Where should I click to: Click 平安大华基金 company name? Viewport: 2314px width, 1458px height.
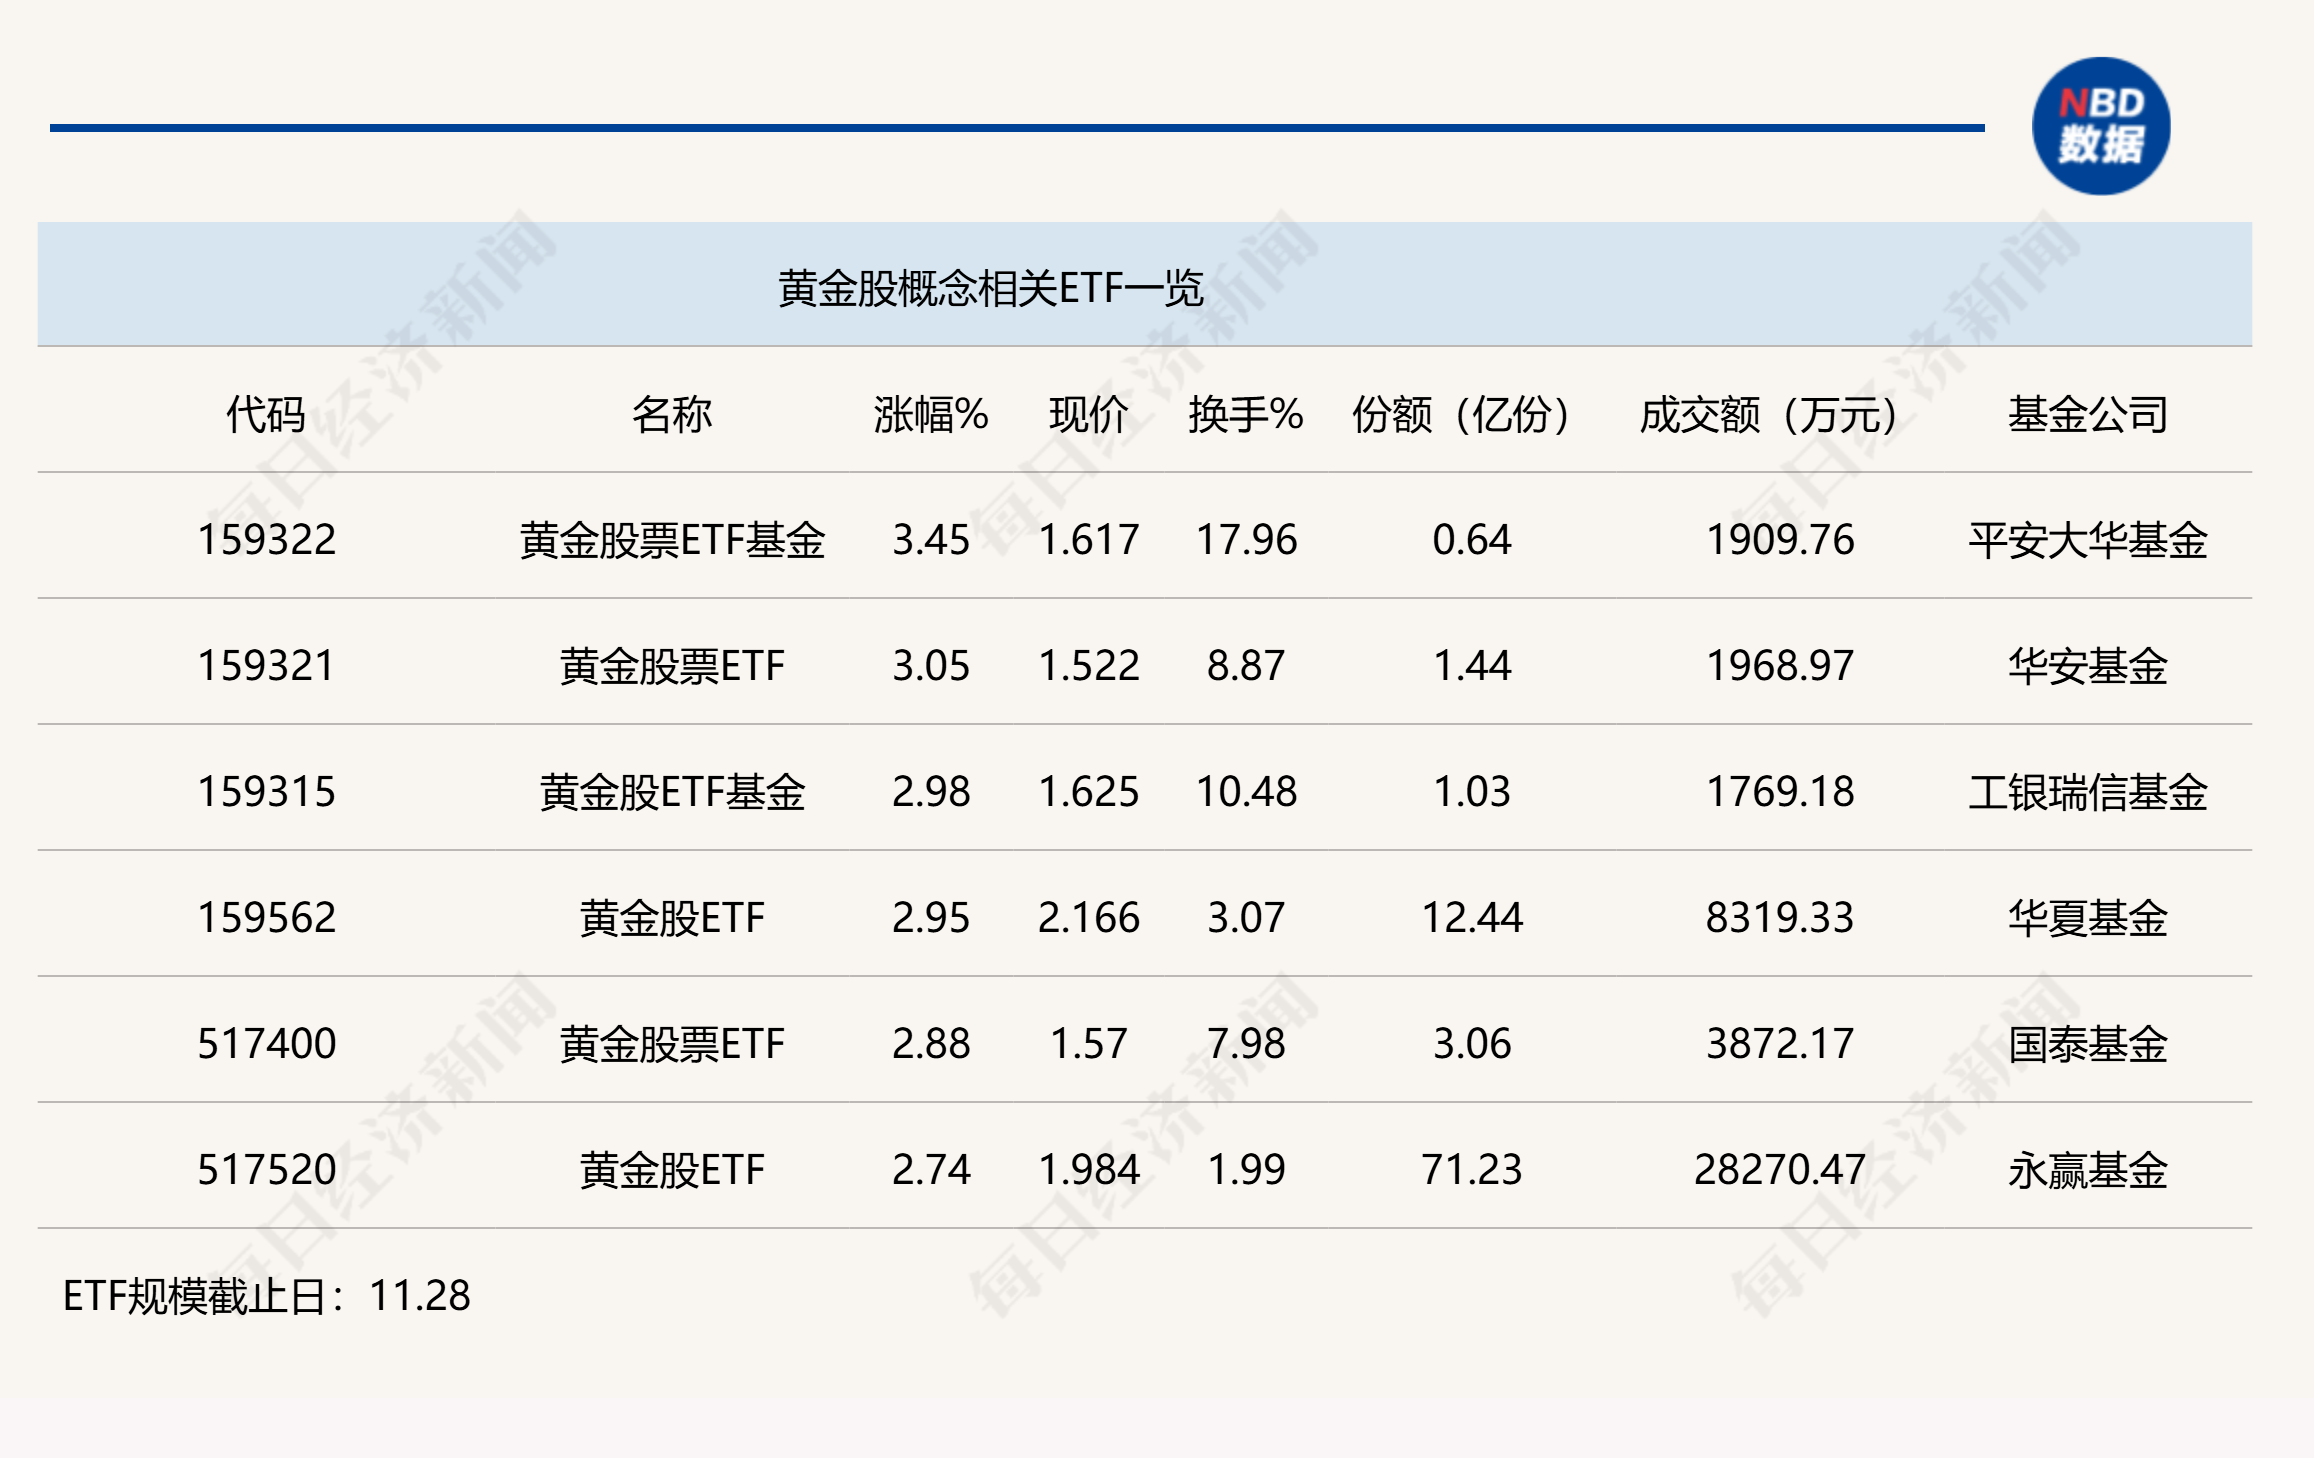pos(2088,540)
